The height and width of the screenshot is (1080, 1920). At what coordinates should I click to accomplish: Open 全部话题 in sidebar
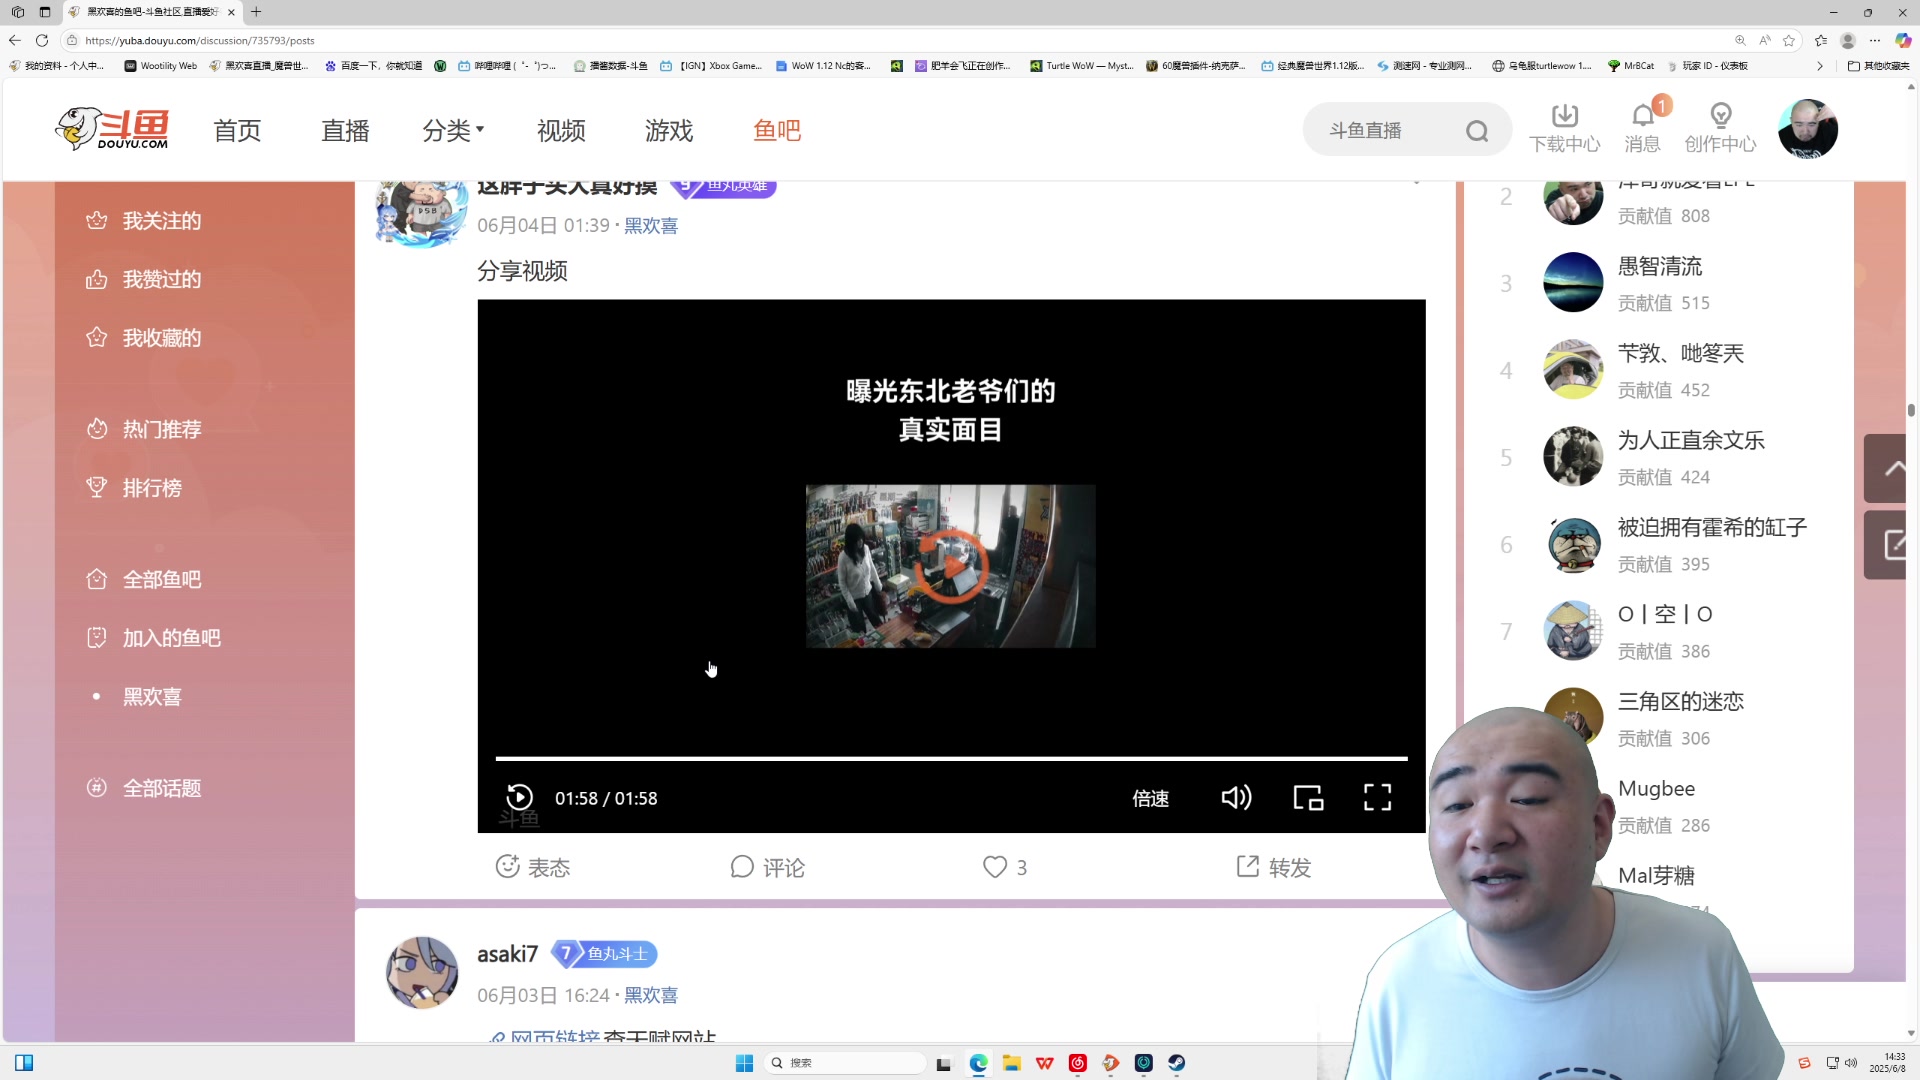[143, 788]
